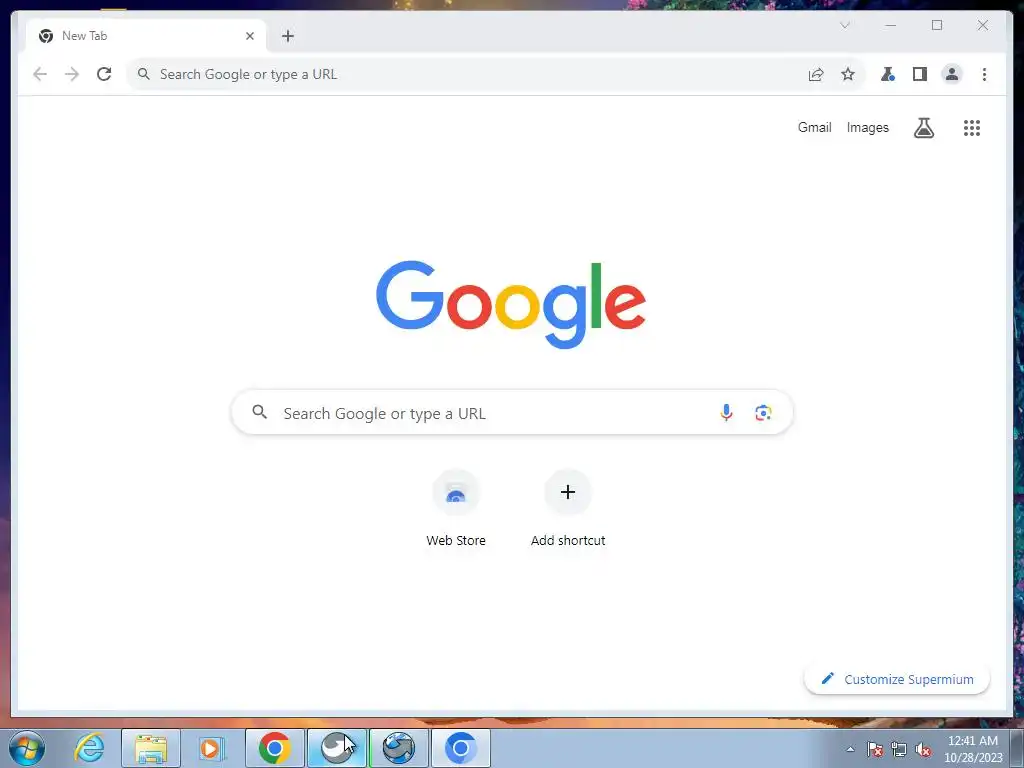Open the tab search chevron

click(x=844, y=25)
